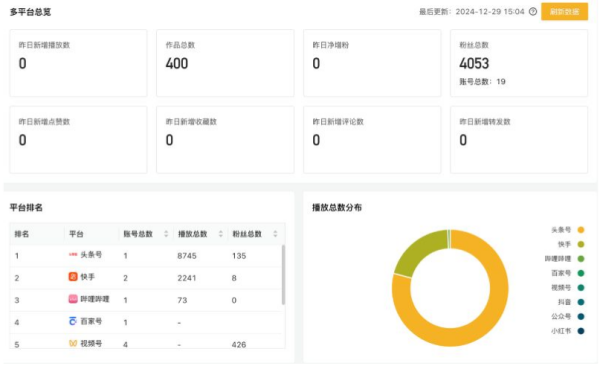Click the 百家号 platform icon in ranking table
Viewport: 600px width, 369px height.
tap(73, 321)
